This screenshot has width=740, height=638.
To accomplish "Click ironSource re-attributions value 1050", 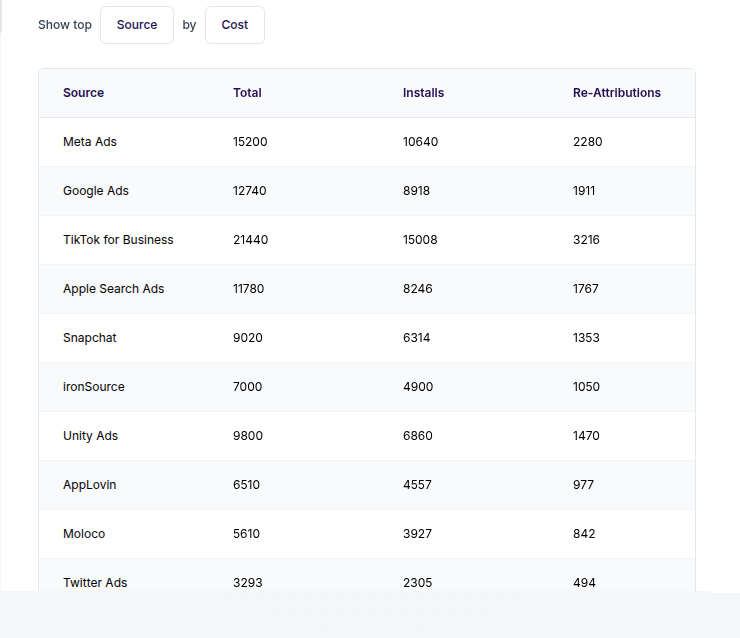I will pos(586,387).
